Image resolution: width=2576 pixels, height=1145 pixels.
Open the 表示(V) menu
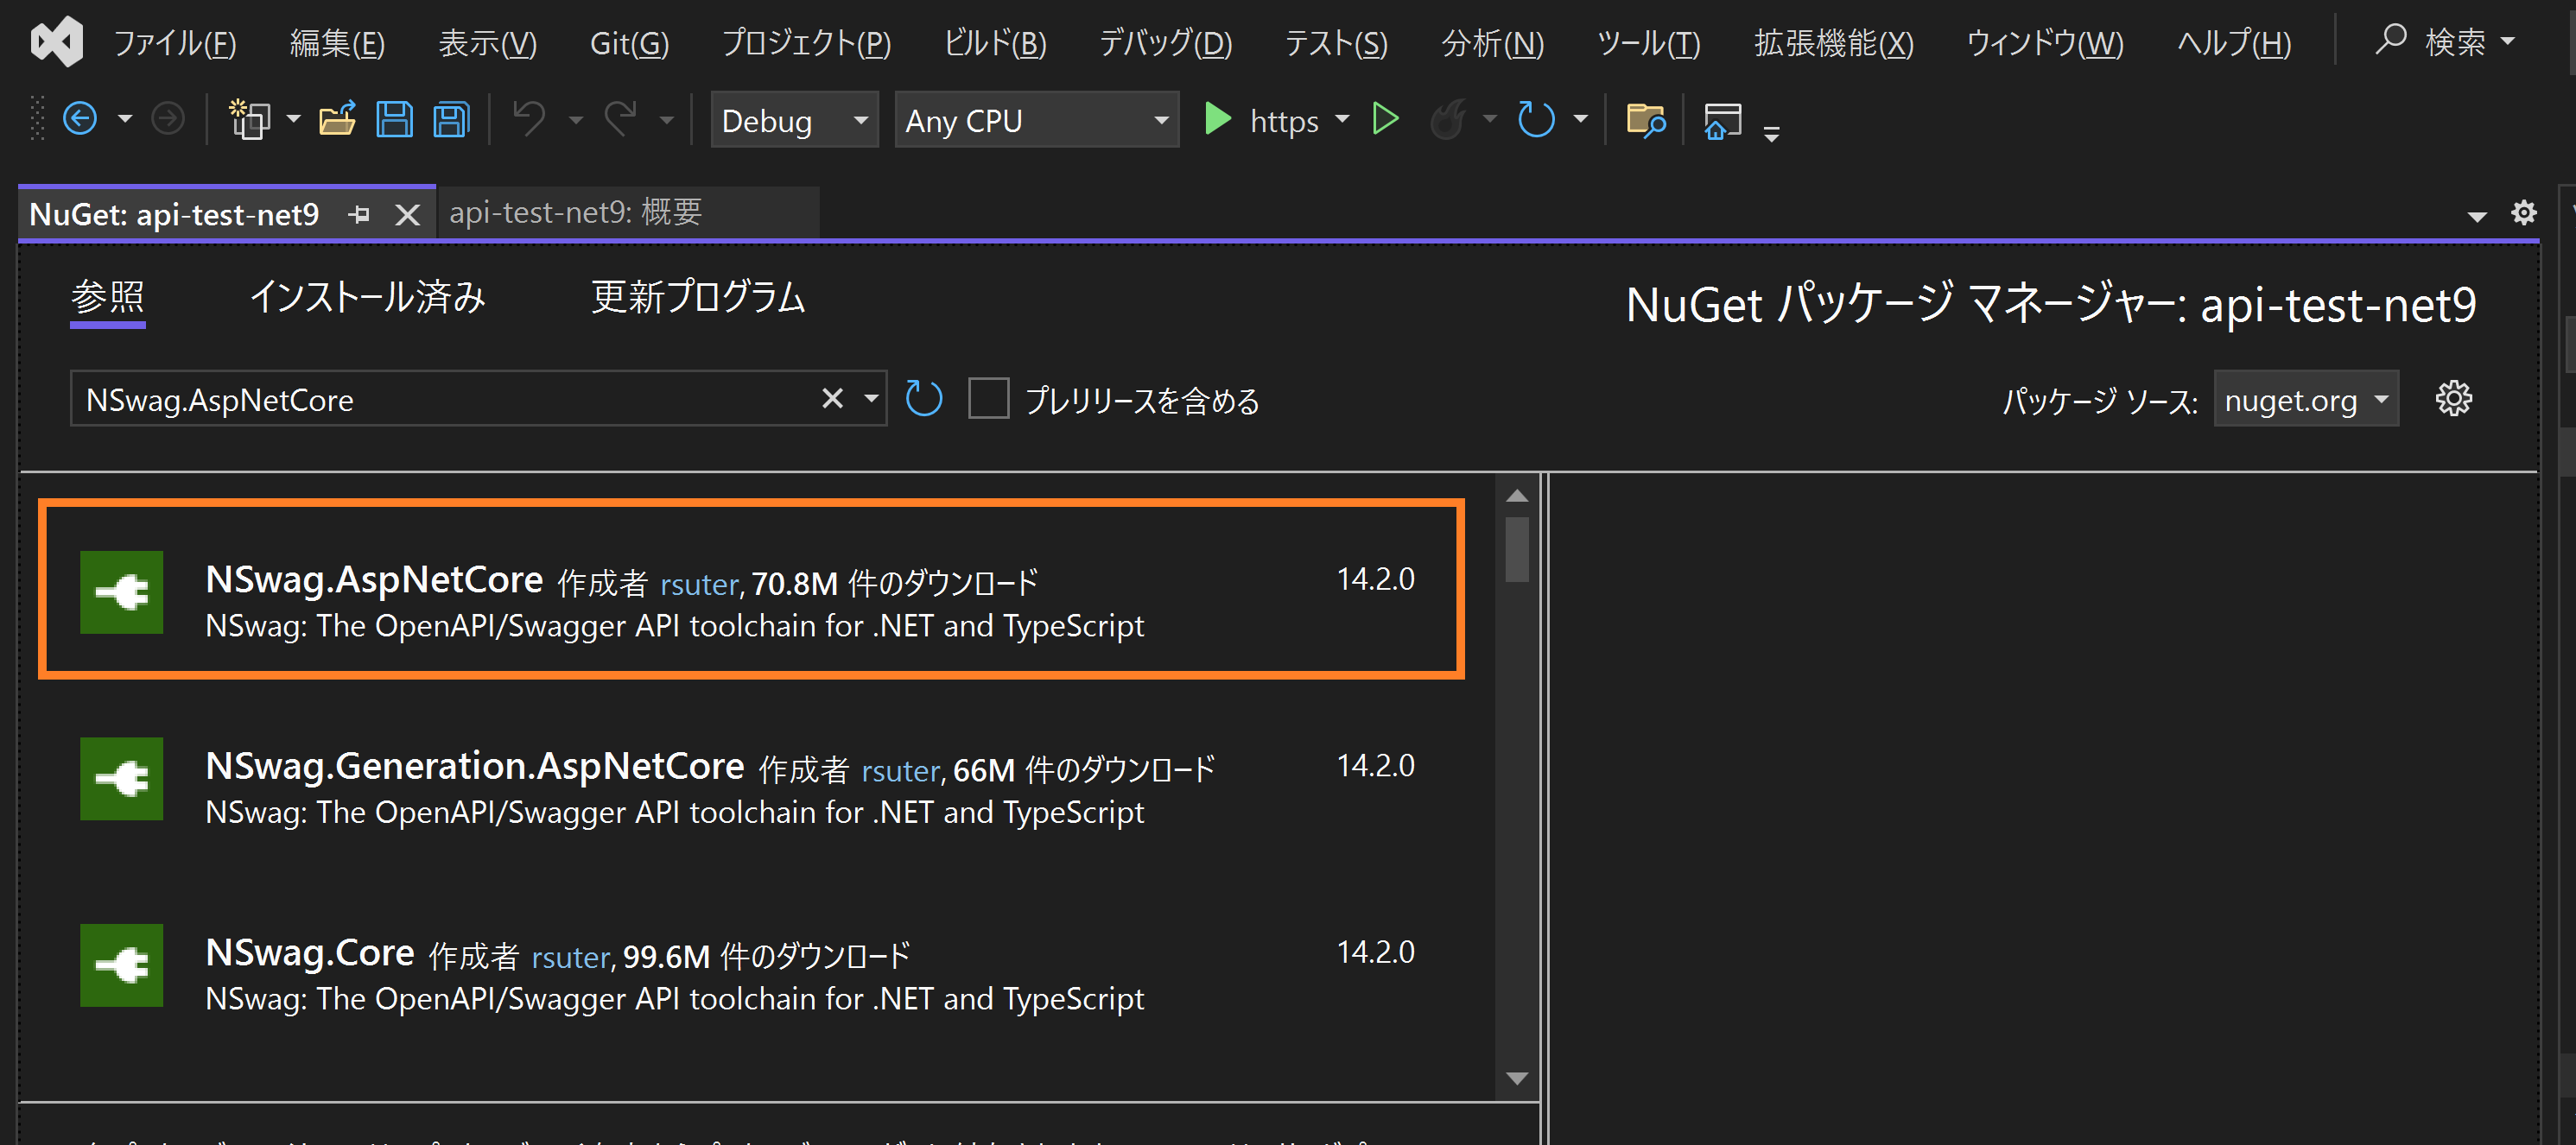(x=488, y=43)
